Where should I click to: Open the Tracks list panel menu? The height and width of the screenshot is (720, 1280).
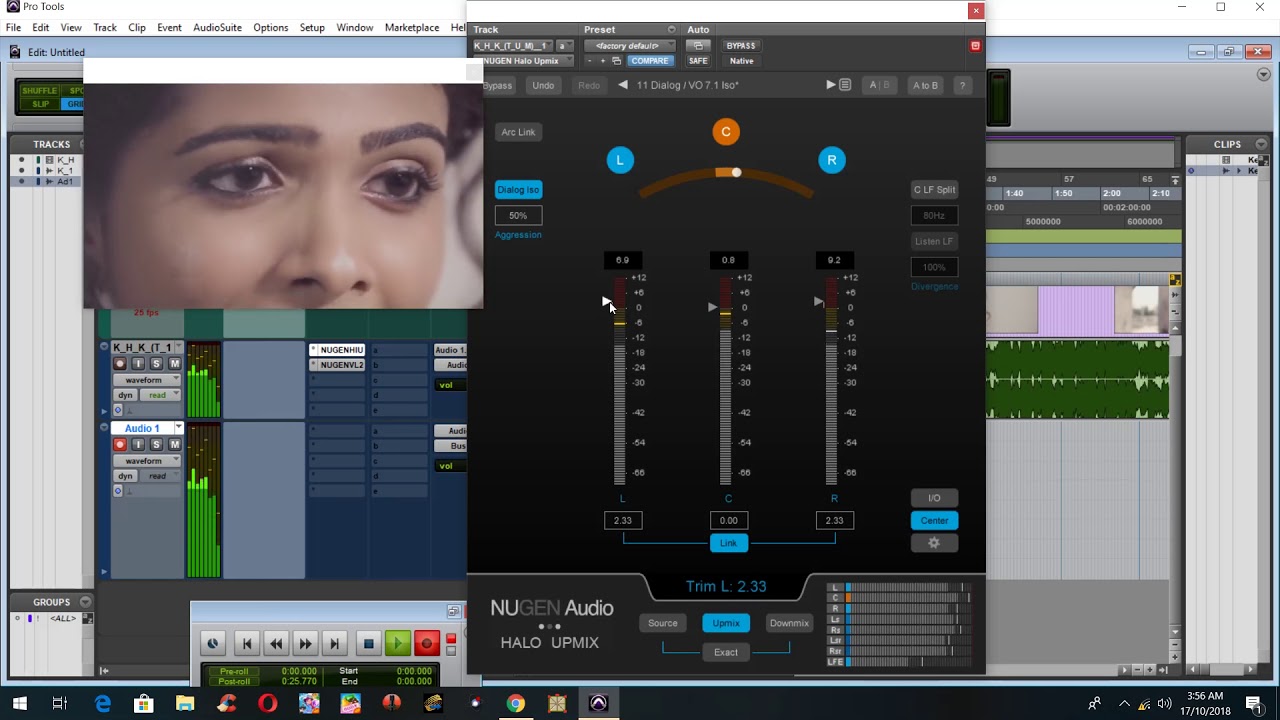pyautogui.click(x=84, y=144)
